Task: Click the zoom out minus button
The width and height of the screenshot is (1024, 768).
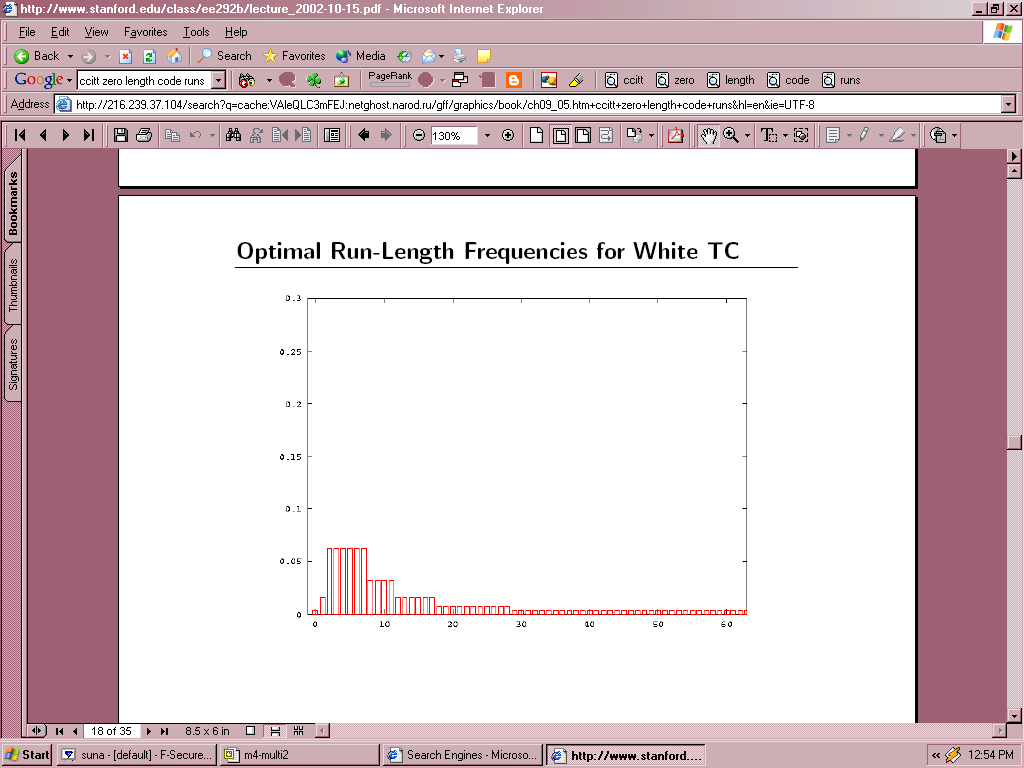Action: (x=419, y=135)
